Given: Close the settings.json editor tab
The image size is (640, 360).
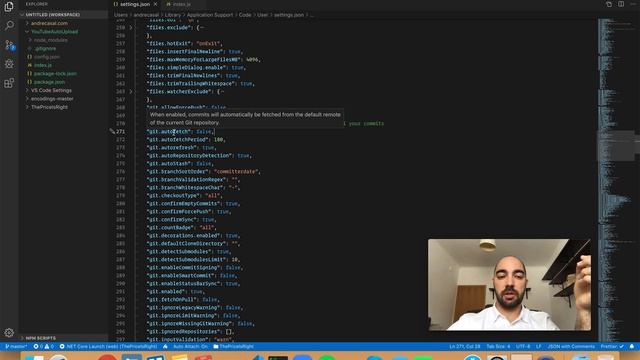Looking at the screenshot, I should point(156,4).
